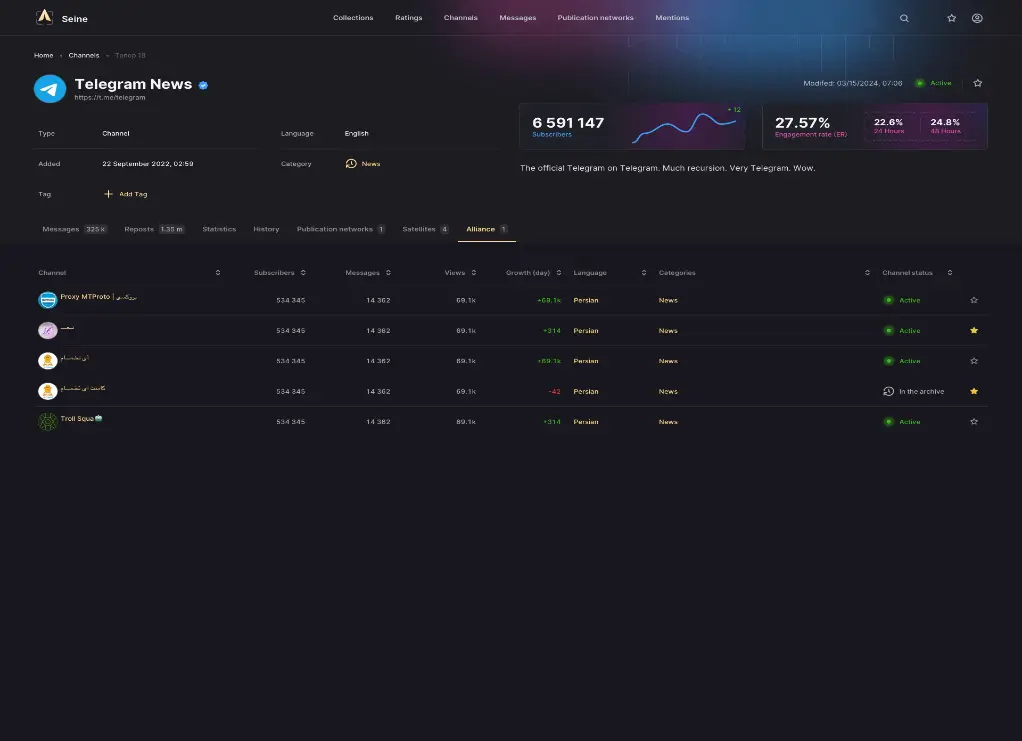Viewport: 1022px width, 741px height.
Task: Select the Alliance tab
Action: click(487, 229)
